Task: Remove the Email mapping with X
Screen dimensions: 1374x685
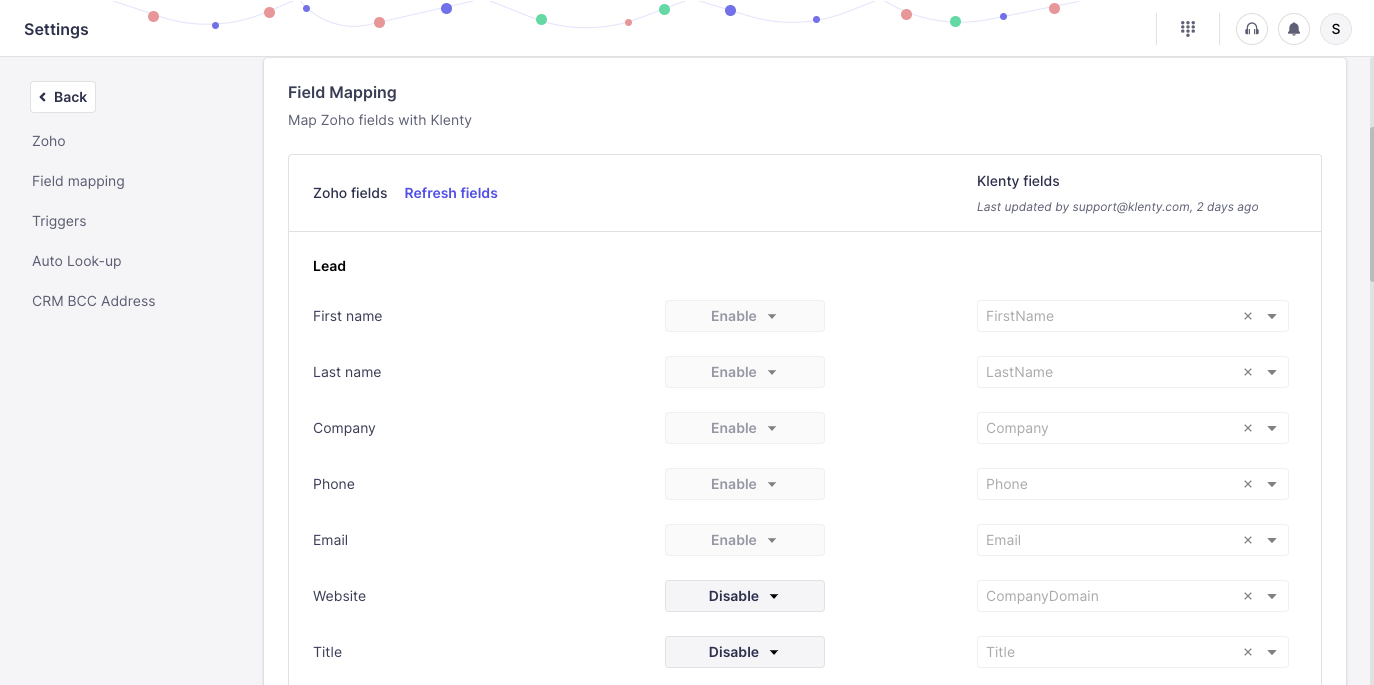Action: pos(1248,540)
